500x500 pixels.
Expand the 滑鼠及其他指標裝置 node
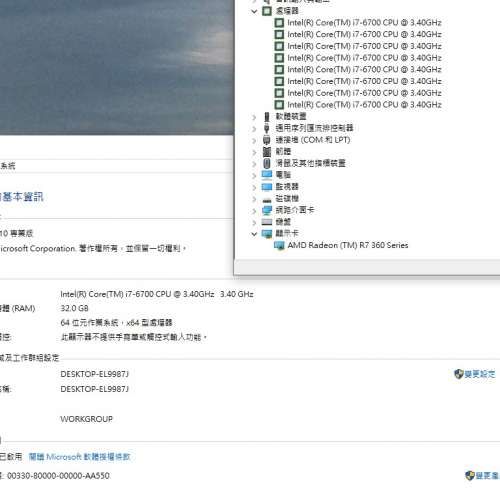[x=254, y=164]
